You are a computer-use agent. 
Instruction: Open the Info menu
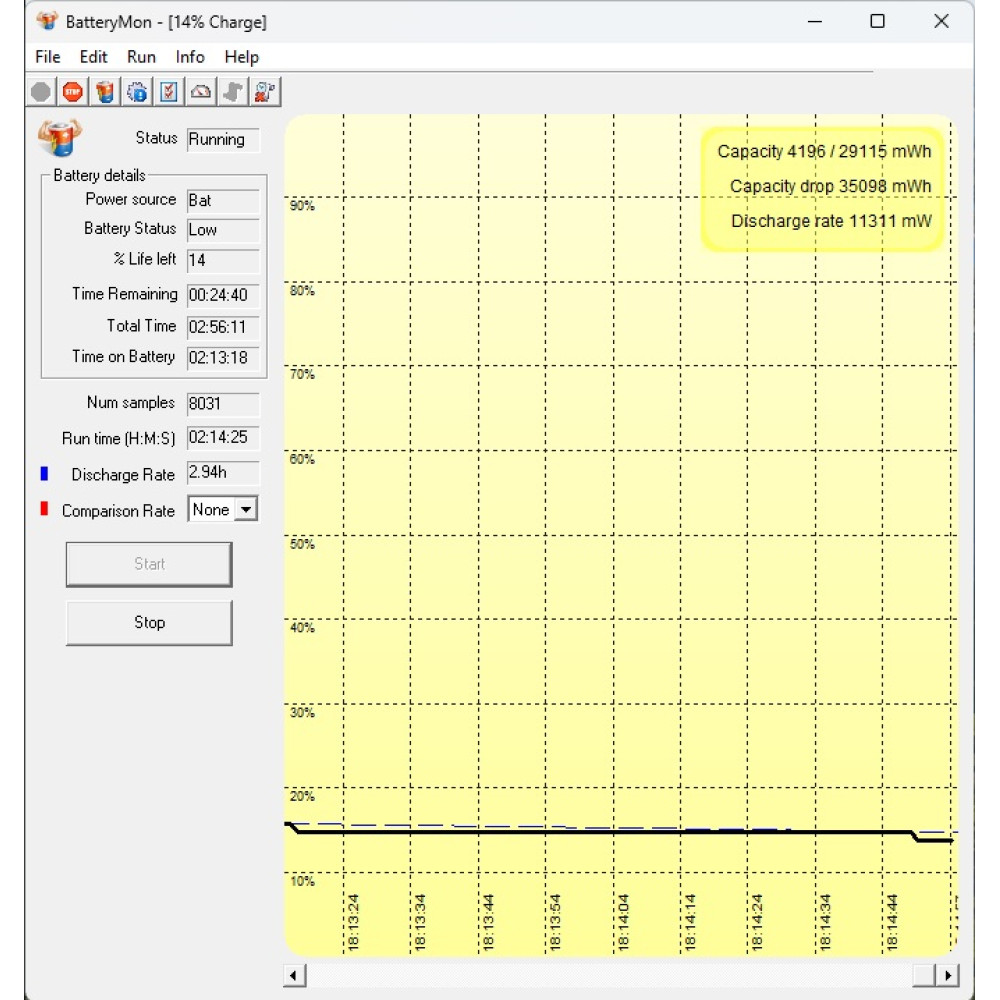coord(190,57)
